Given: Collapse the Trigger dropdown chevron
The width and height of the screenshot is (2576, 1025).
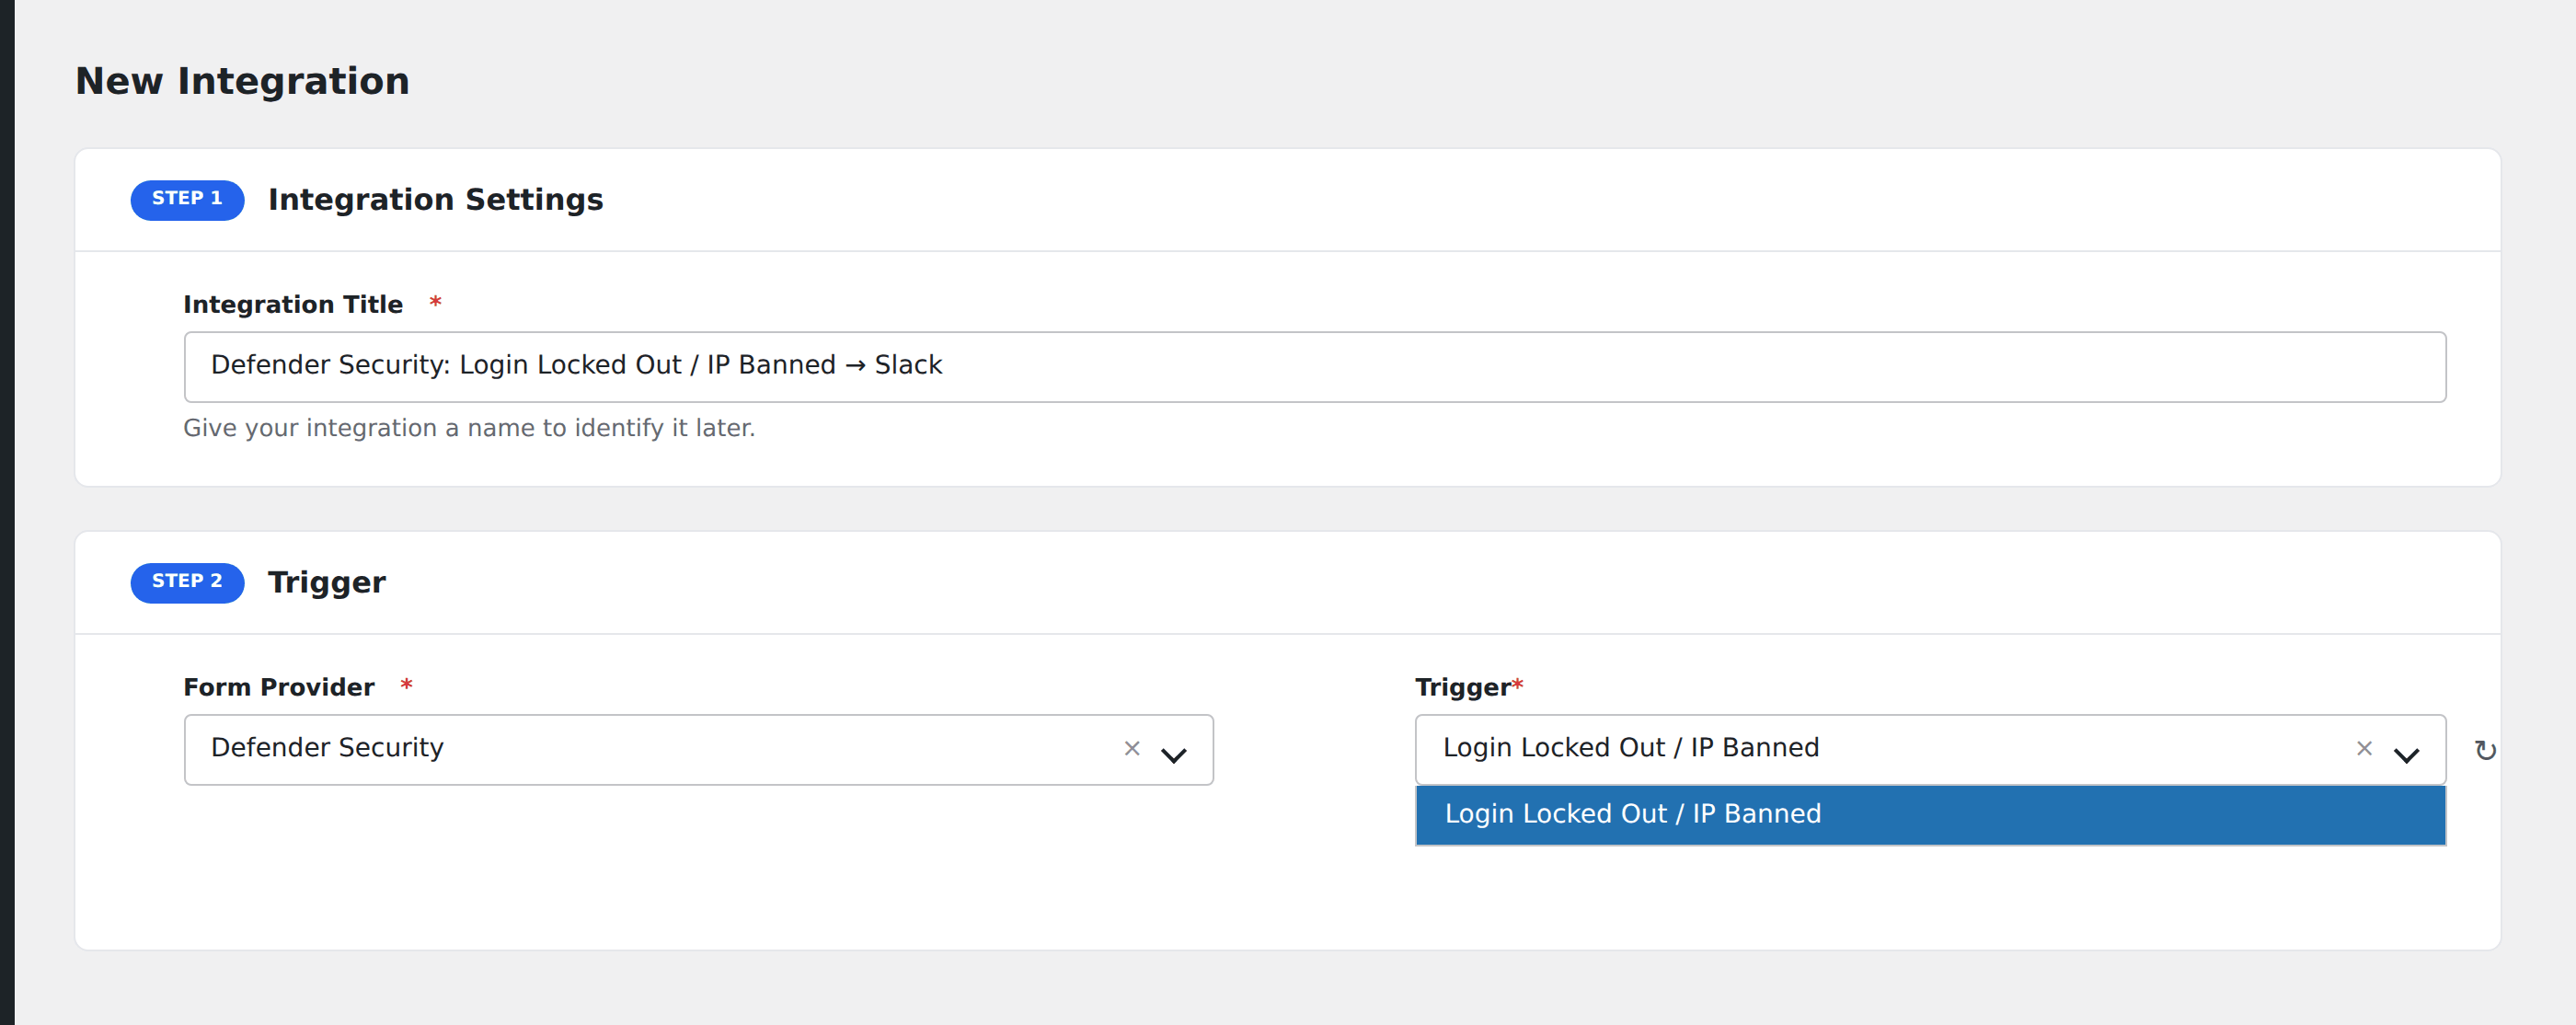Looking at the screenshot, I should pos(2406,755).
